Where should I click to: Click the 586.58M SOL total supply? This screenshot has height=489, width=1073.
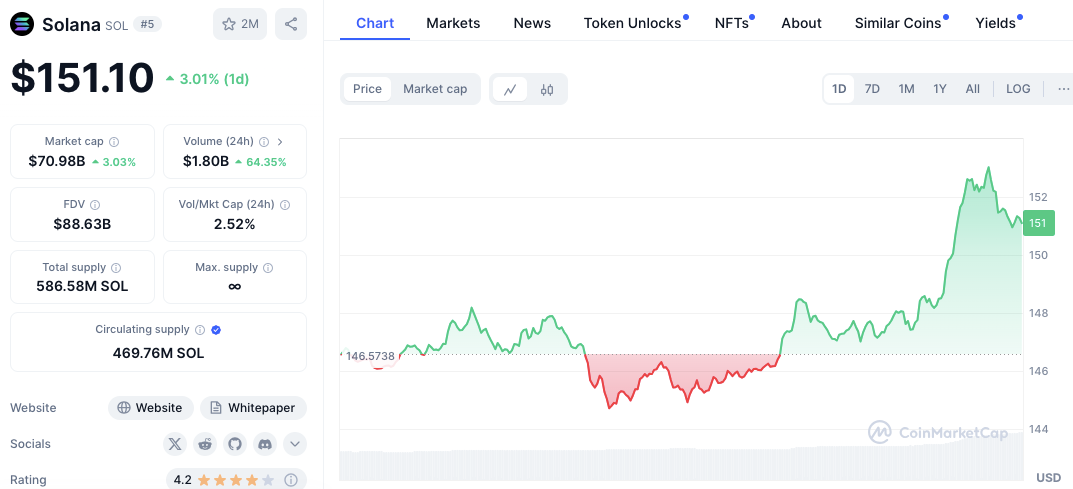[82, 287]
